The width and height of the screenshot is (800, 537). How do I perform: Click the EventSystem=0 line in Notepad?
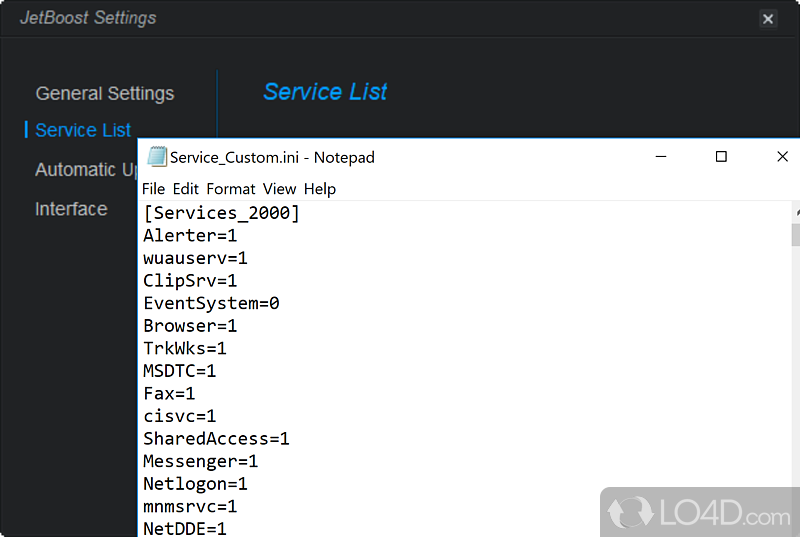pos(211,303)
